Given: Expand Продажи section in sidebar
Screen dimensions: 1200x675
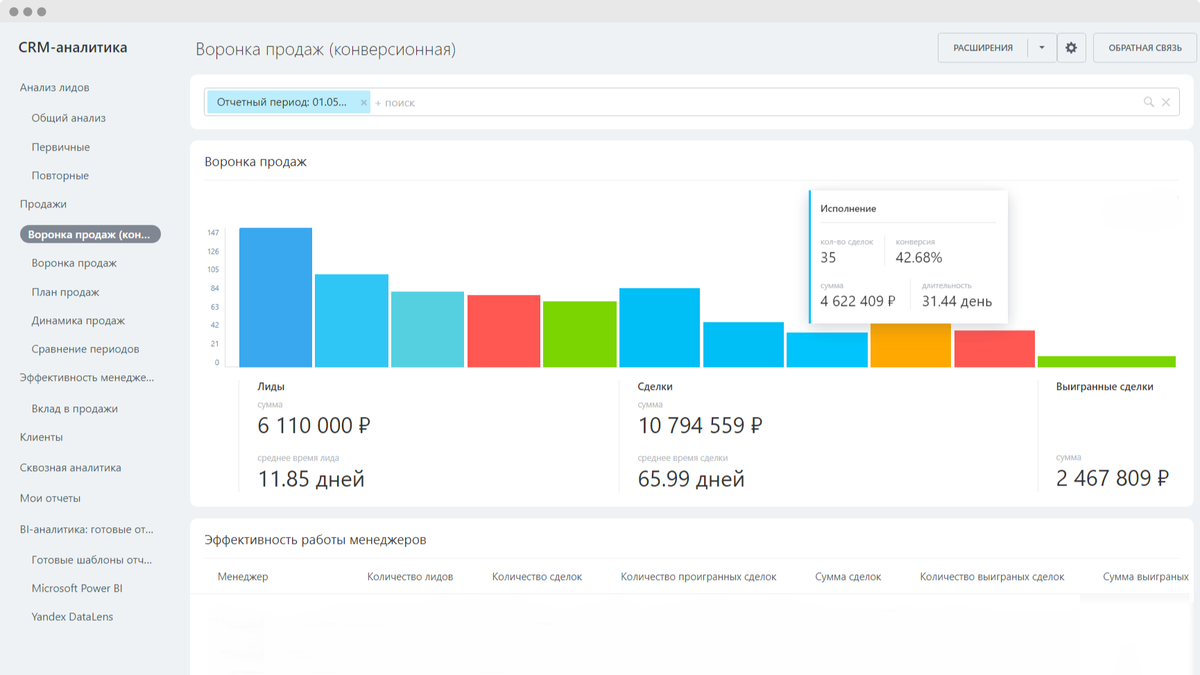Looking at the screenshot, I should point(43,204).
